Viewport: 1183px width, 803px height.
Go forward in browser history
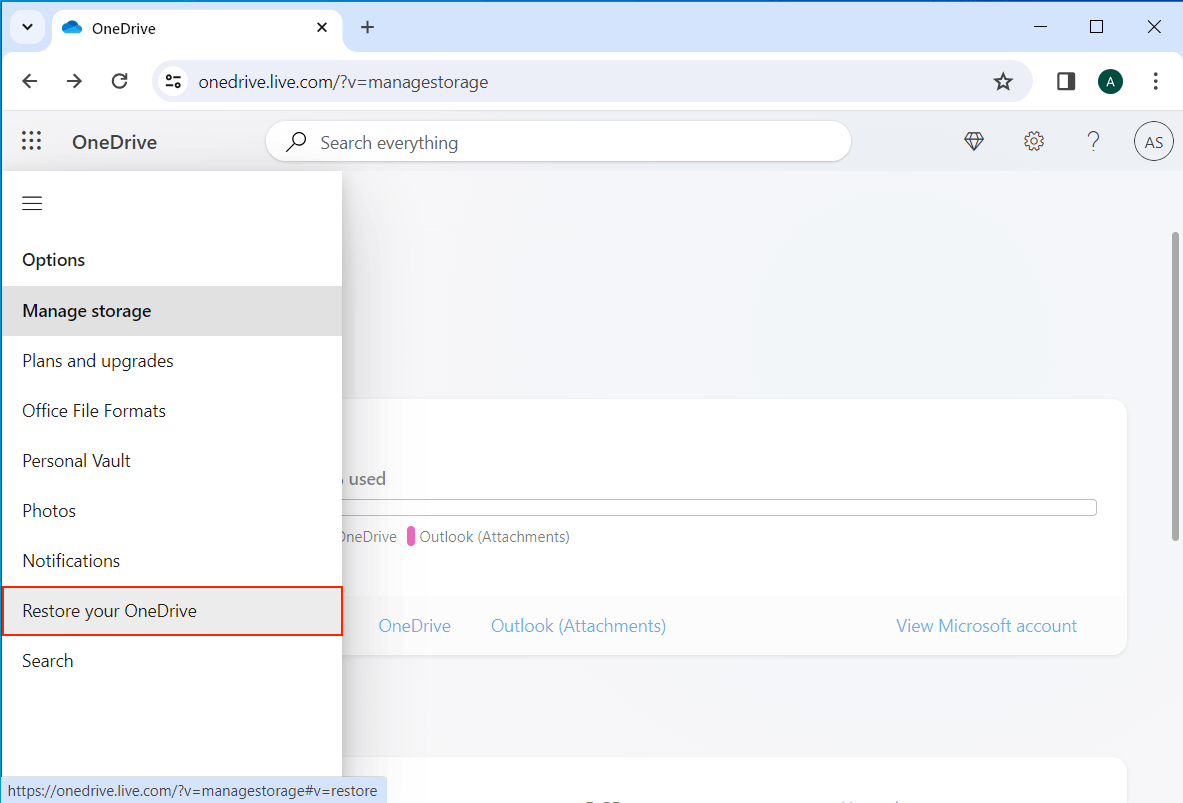click(74, 82)
